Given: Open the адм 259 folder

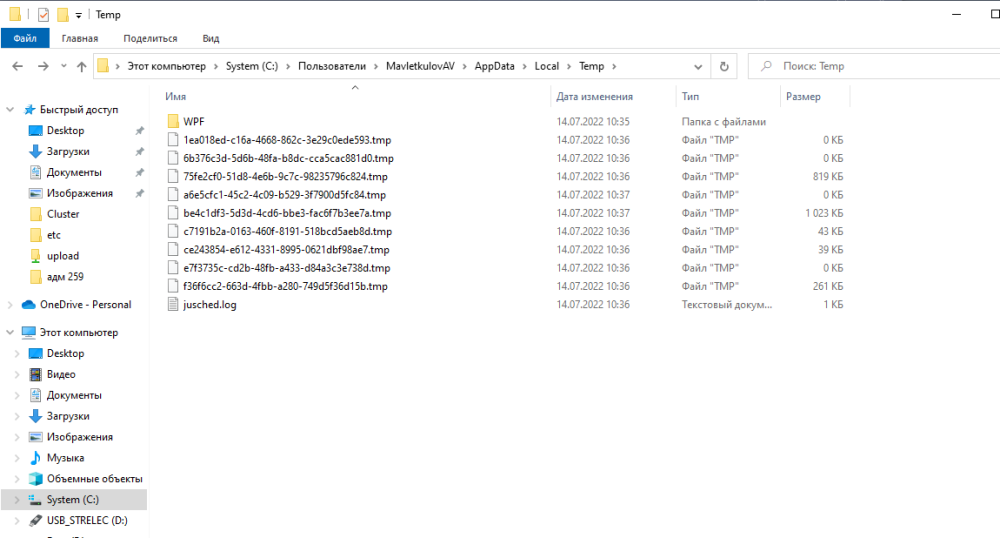Looking at the screenshot, I should [65, 277].
